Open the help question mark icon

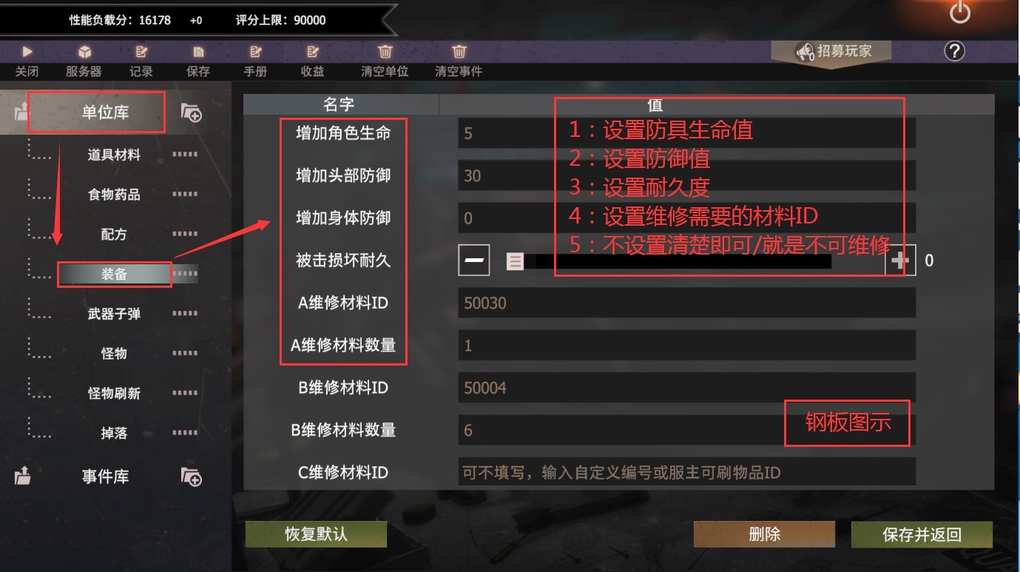[954, 51]
